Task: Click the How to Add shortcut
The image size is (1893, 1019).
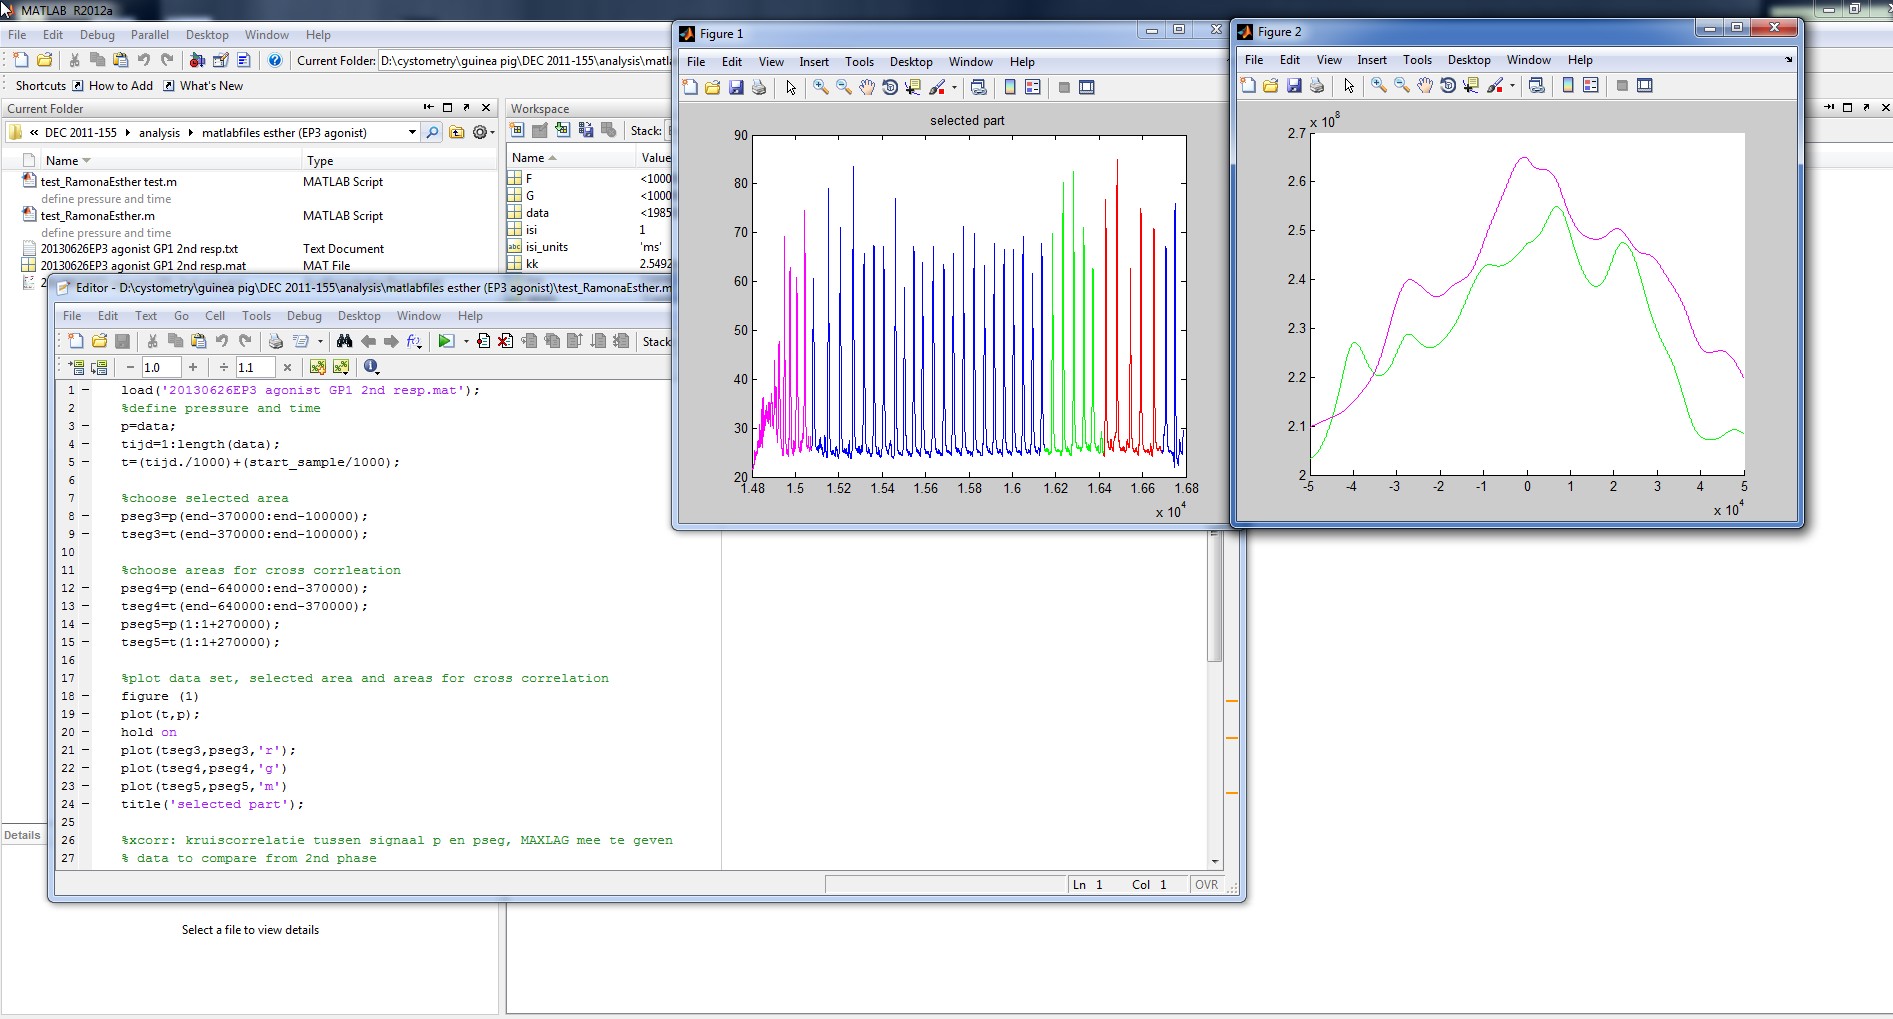Action: coord(120,86)
